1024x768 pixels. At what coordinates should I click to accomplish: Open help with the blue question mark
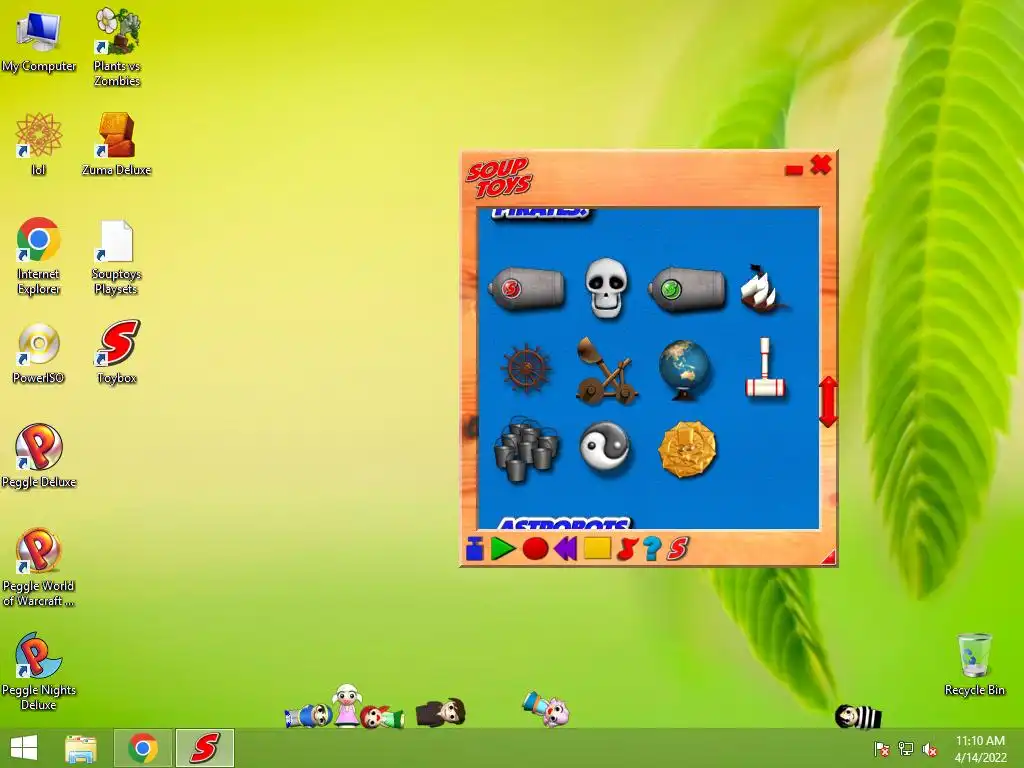652,549
